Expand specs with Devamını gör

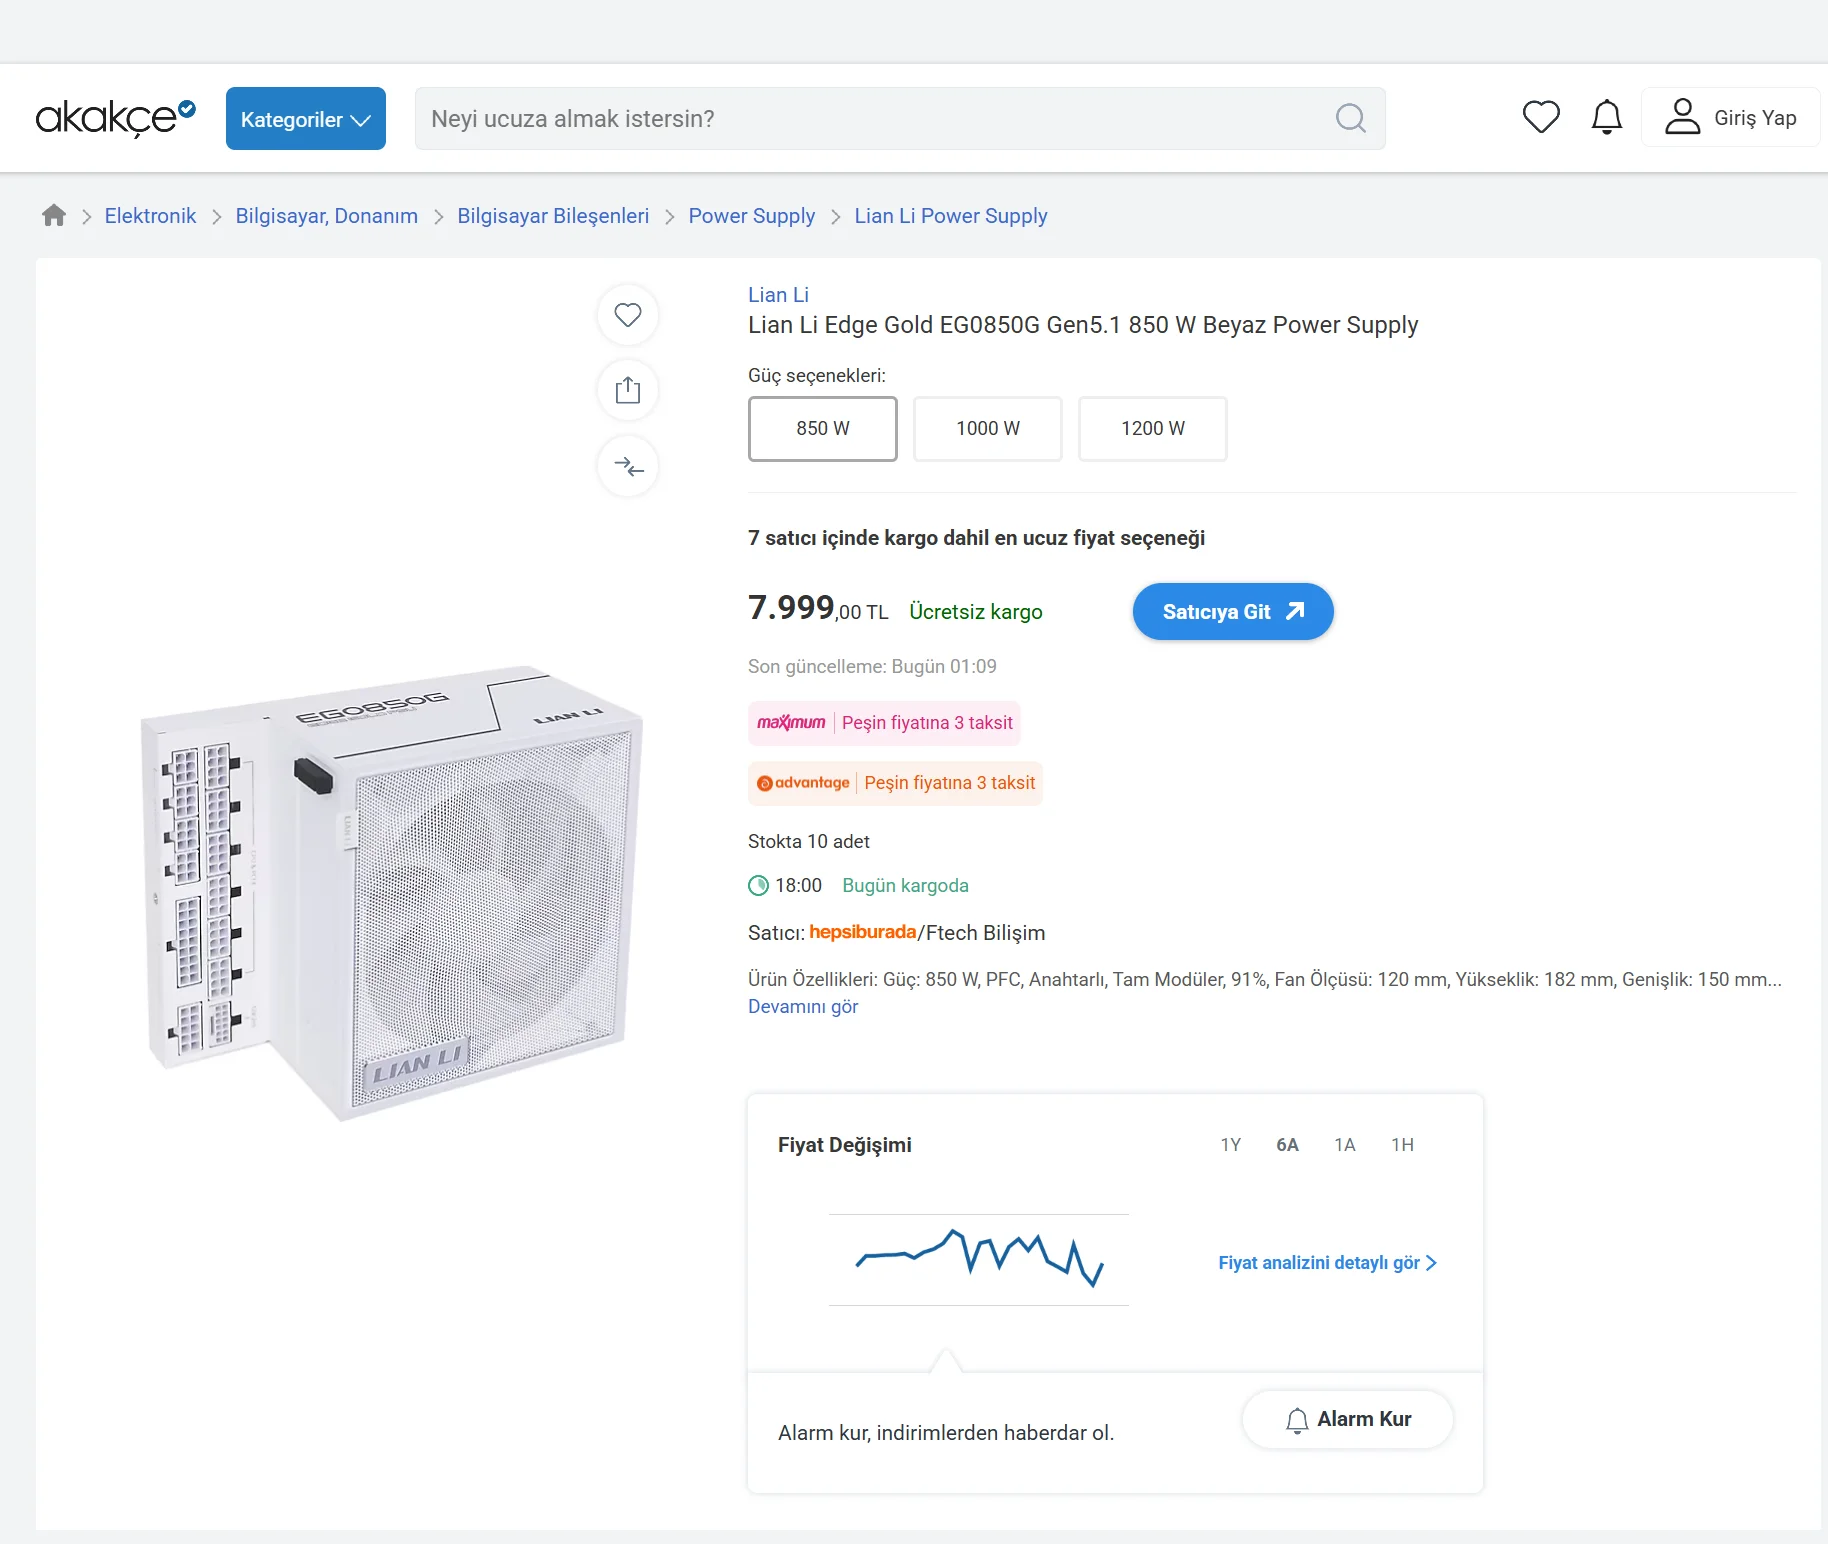pos(803,1007)
